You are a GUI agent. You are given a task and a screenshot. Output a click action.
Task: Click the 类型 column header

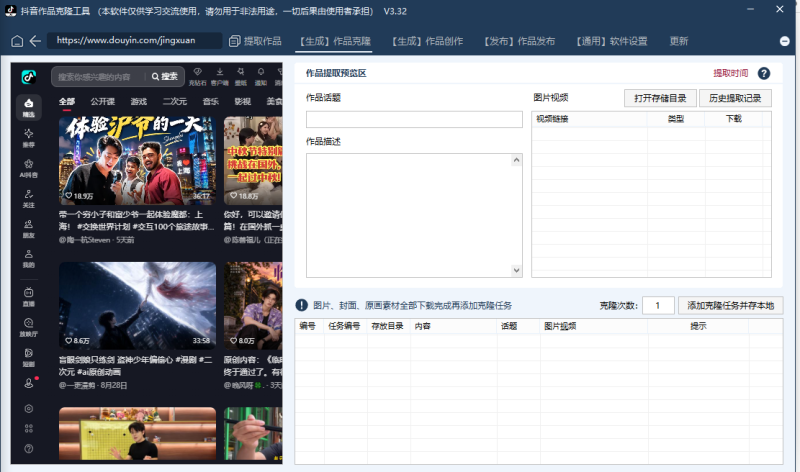click(x=676, y=119)
